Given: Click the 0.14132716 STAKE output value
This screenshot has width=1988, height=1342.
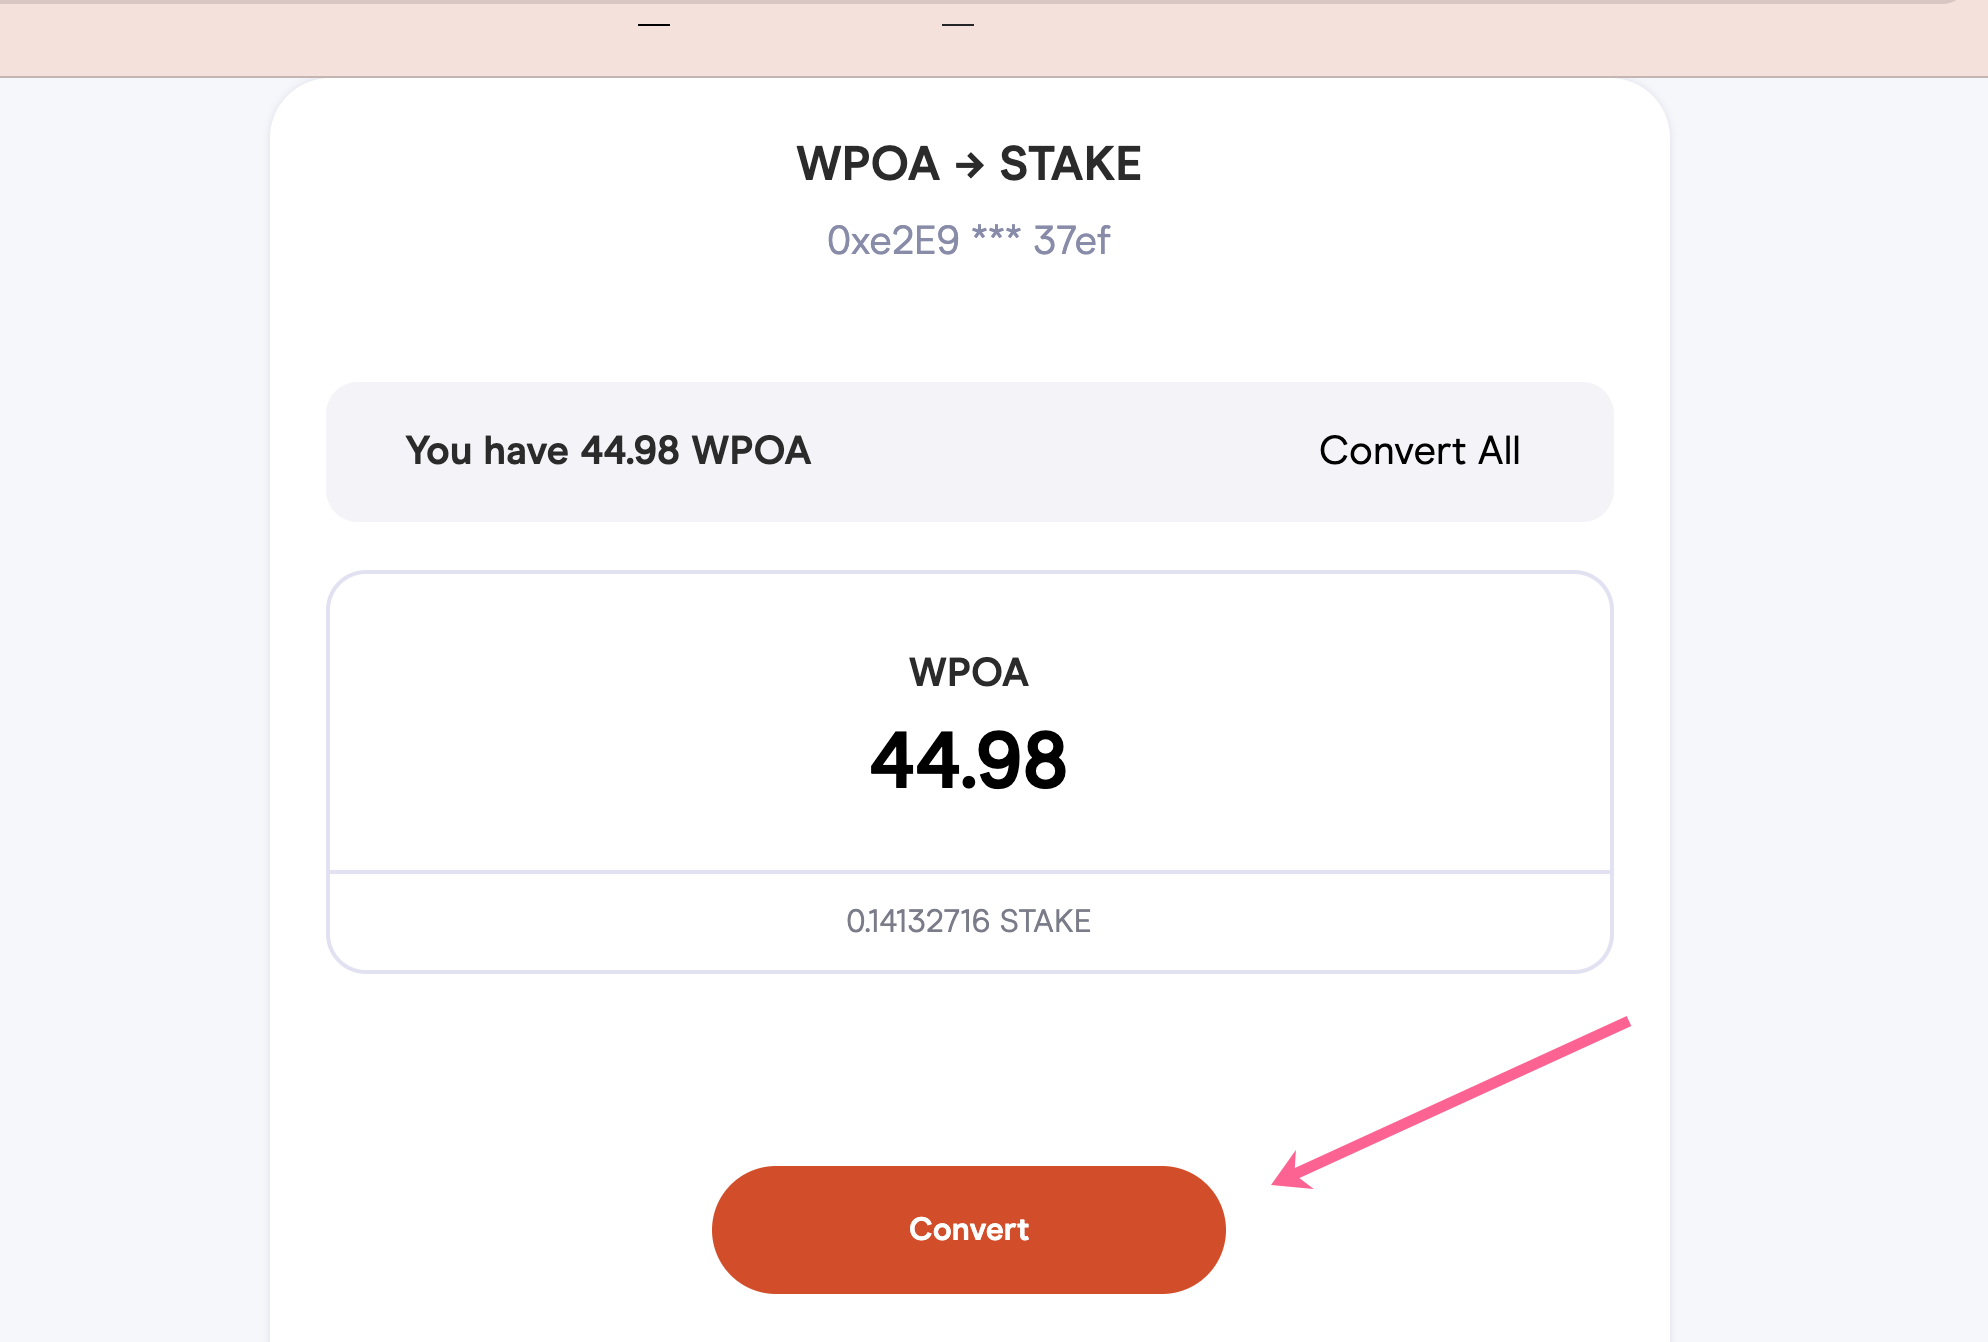Looking at the screenshot, I should [968, 921].
